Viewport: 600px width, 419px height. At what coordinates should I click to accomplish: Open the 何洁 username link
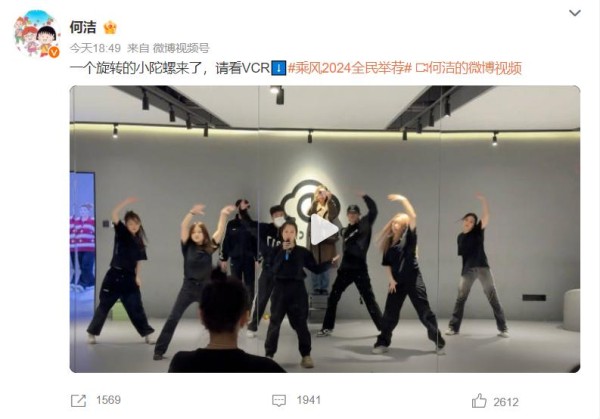[83, 27]
